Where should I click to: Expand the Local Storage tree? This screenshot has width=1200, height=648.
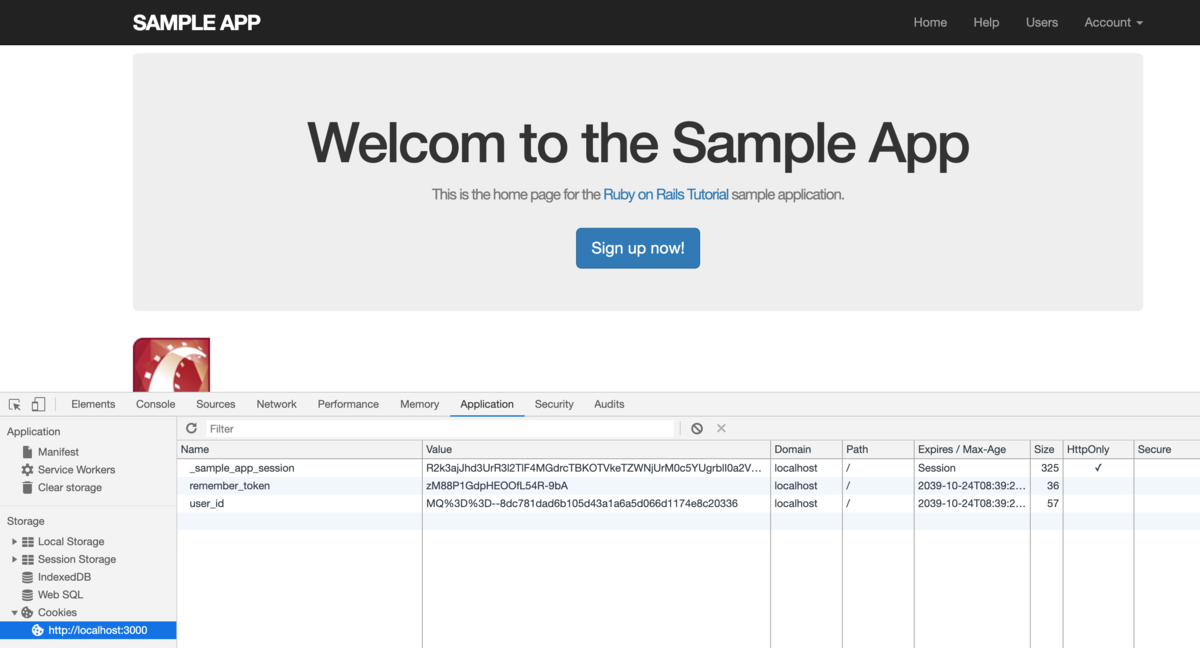[14, 542]
